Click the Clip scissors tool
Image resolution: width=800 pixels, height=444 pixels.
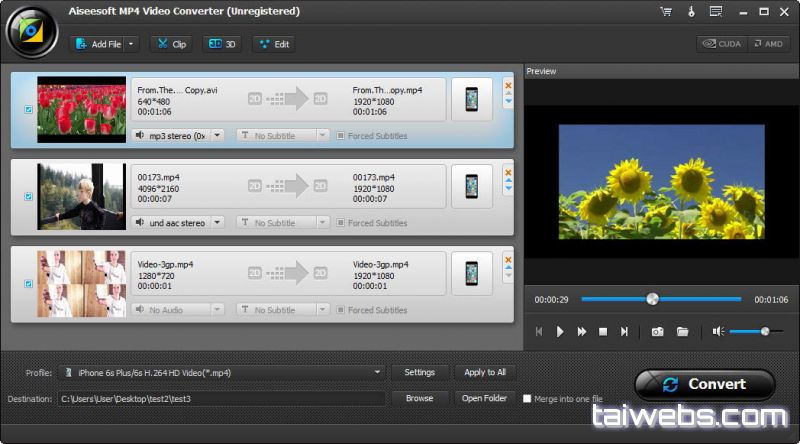click(x=170, y=44)
